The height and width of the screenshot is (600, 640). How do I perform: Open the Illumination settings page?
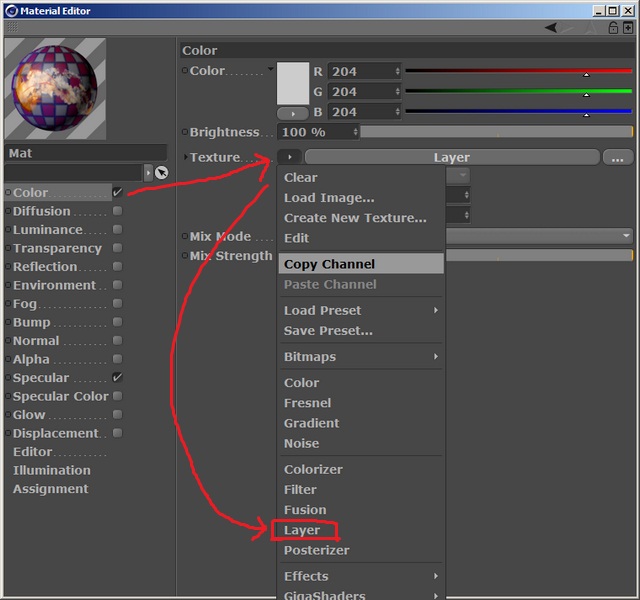point(52,470)
